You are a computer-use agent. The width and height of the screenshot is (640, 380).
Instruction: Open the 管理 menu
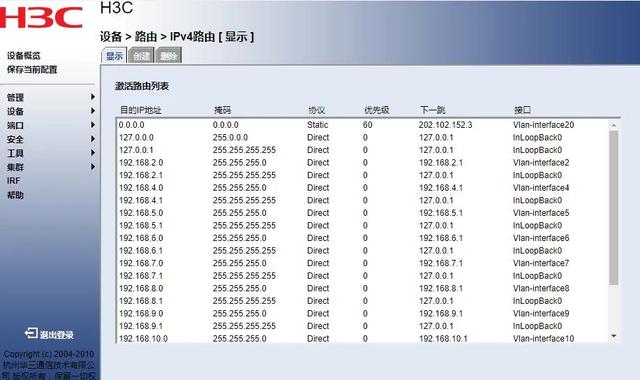(15, 97)
